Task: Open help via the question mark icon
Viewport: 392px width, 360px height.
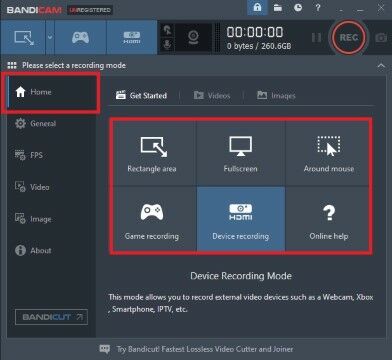Action: coord(318,8)
